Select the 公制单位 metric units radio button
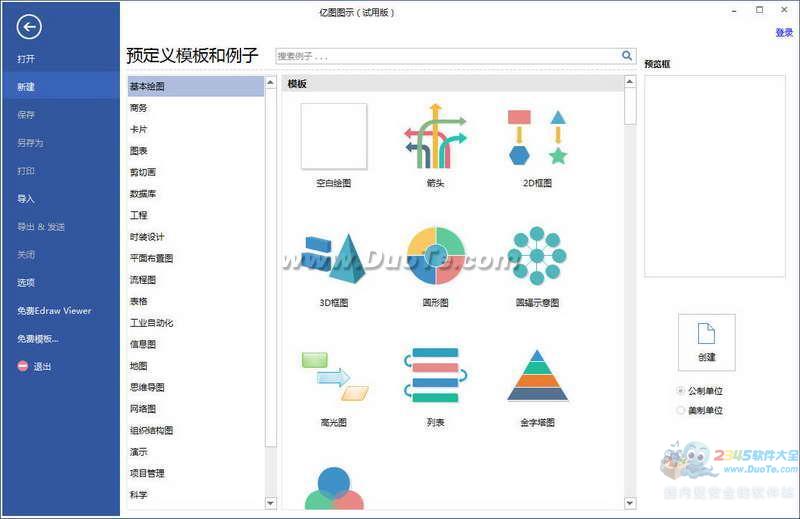Viewport: 800px width, 519px height. (x=681, y=391)
